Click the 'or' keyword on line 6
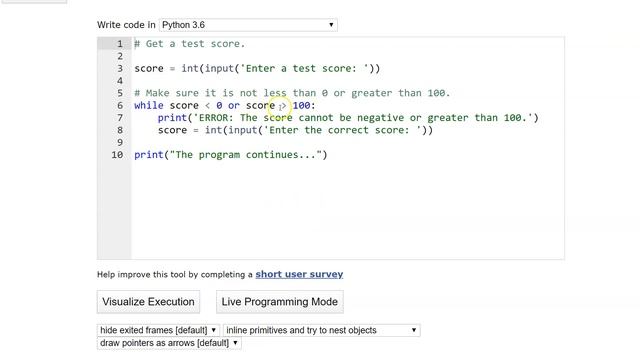Image resolution: width=640 pixels, height=360 pixels. [233, 105]
